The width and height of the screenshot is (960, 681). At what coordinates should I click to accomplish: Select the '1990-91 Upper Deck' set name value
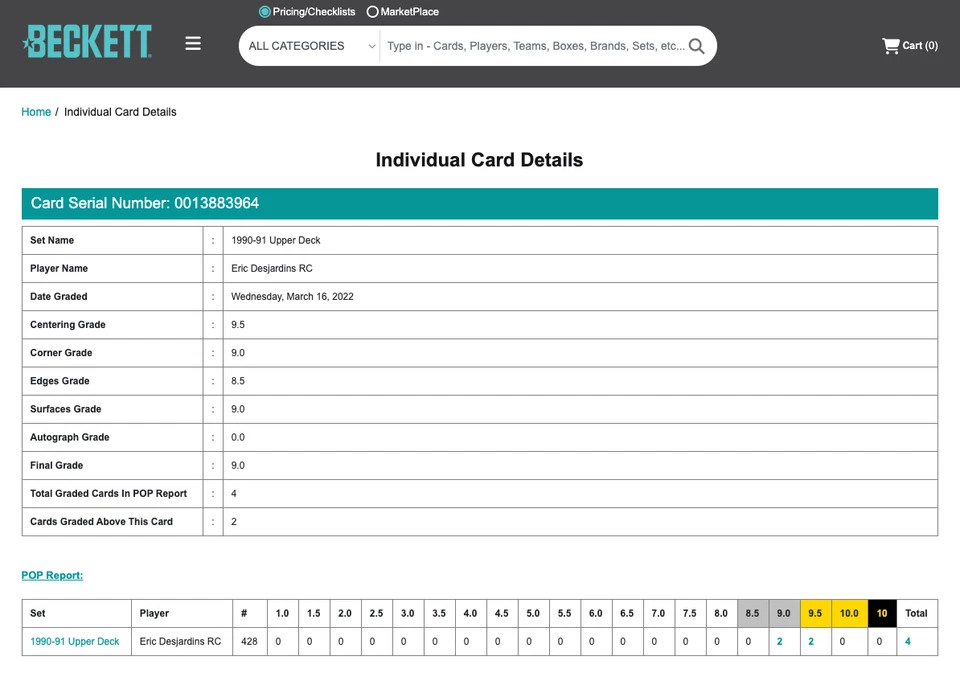(276, 240)
